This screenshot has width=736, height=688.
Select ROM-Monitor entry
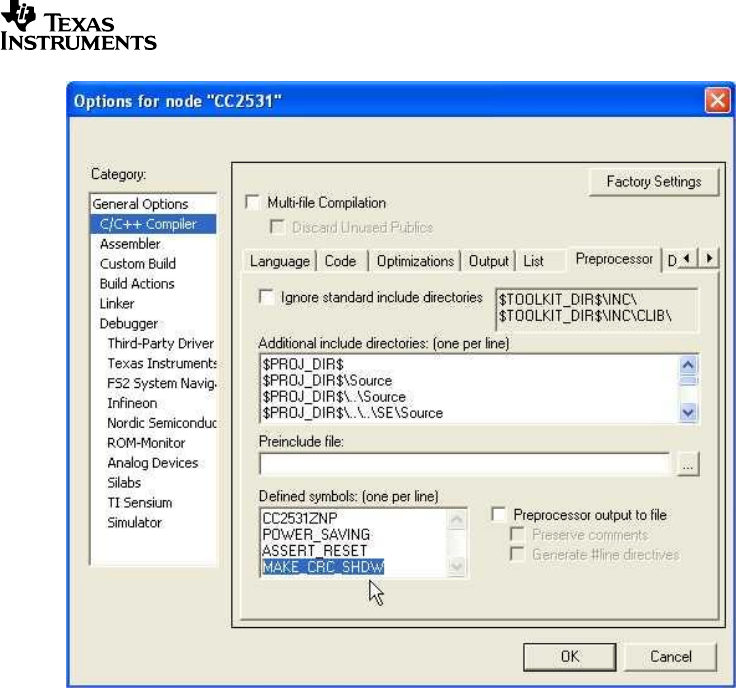(146, 443)
